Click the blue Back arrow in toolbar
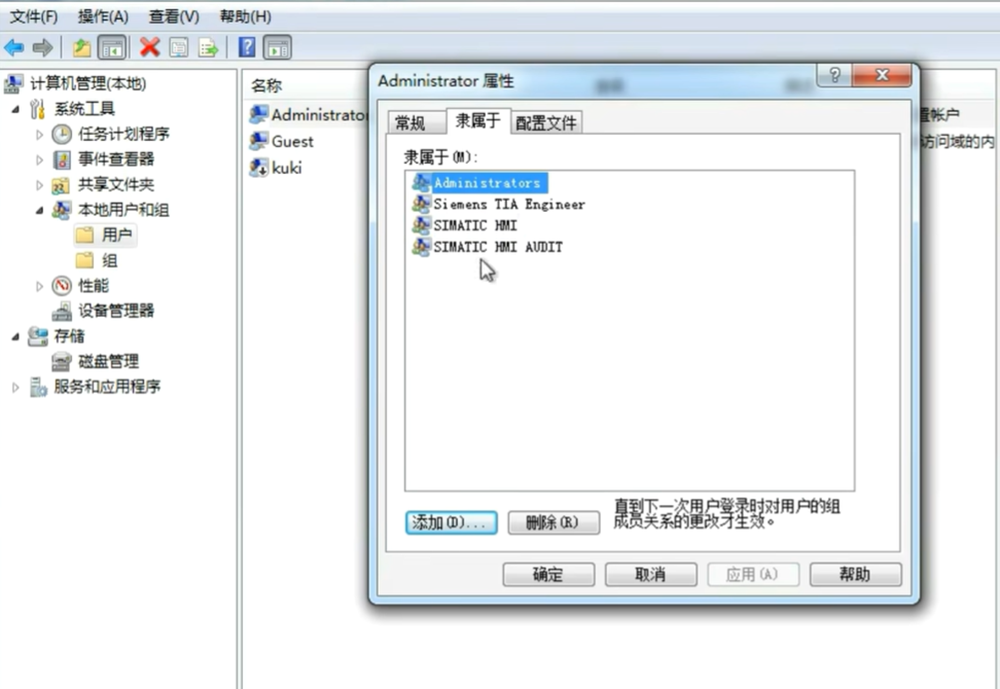This screenshot has height=689, width=1000. tap(14, 47)
